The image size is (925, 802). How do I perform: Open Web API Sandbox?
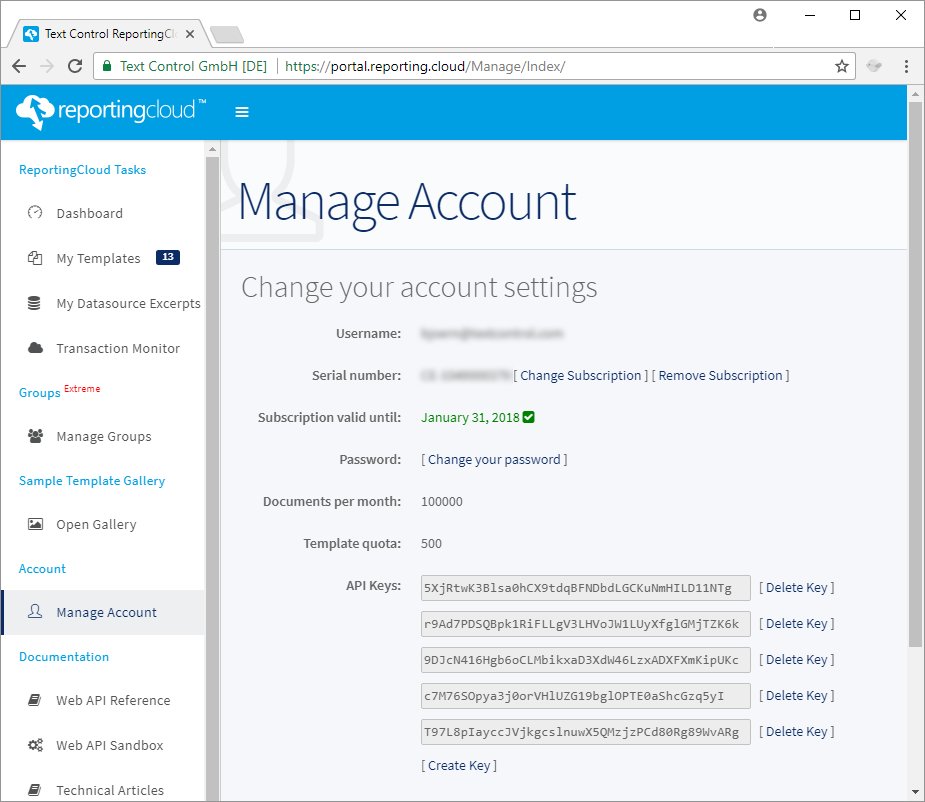[110, 745]
